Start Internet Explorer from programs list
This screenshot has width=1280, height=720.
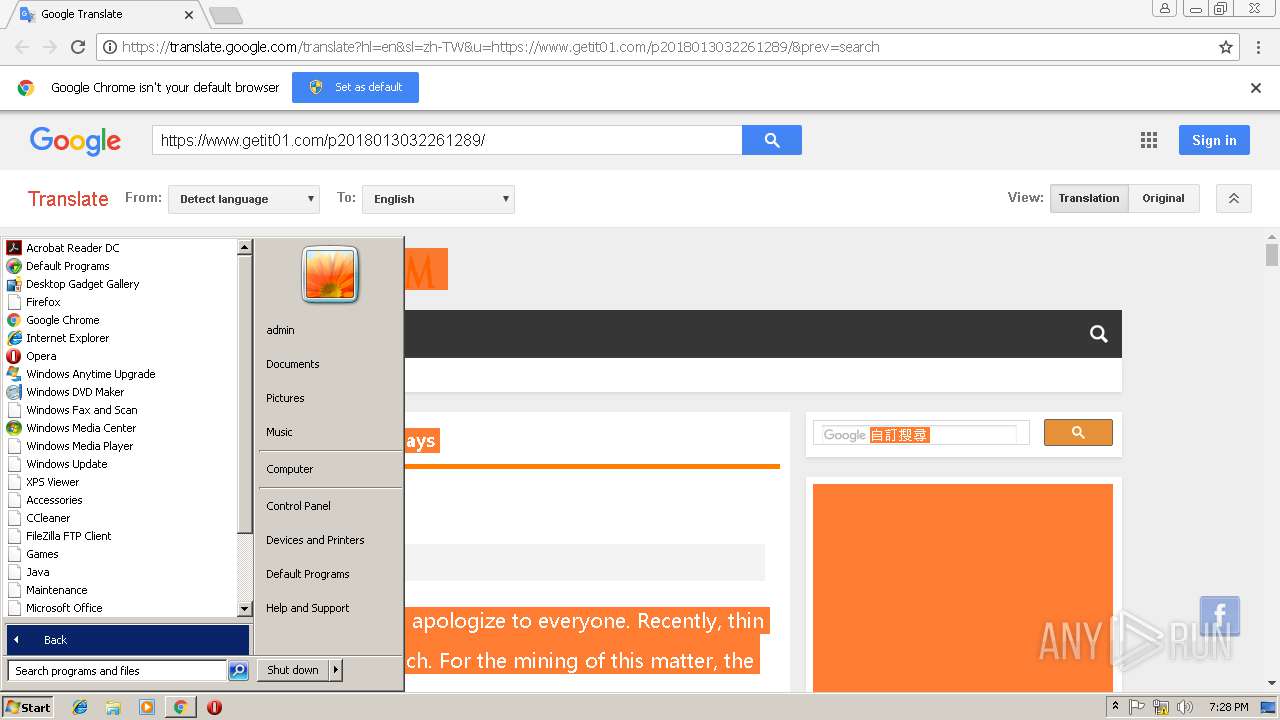[67, 338]
